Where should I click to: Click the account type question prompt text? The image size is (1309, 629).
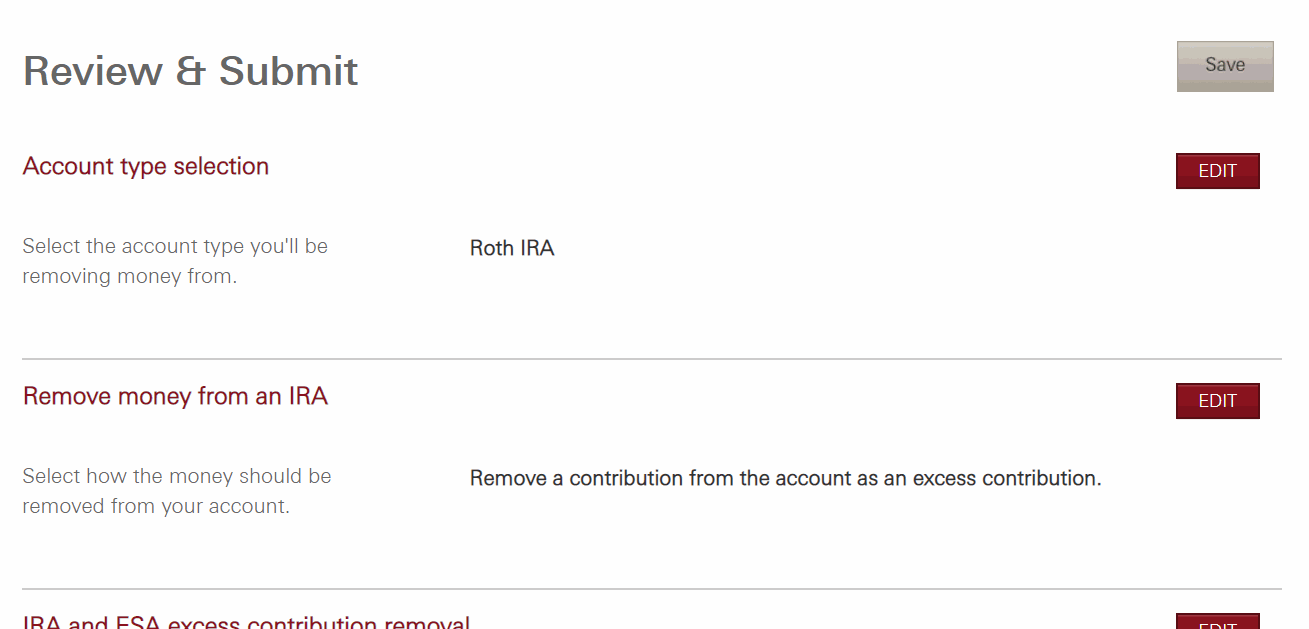tap(175, 260)
